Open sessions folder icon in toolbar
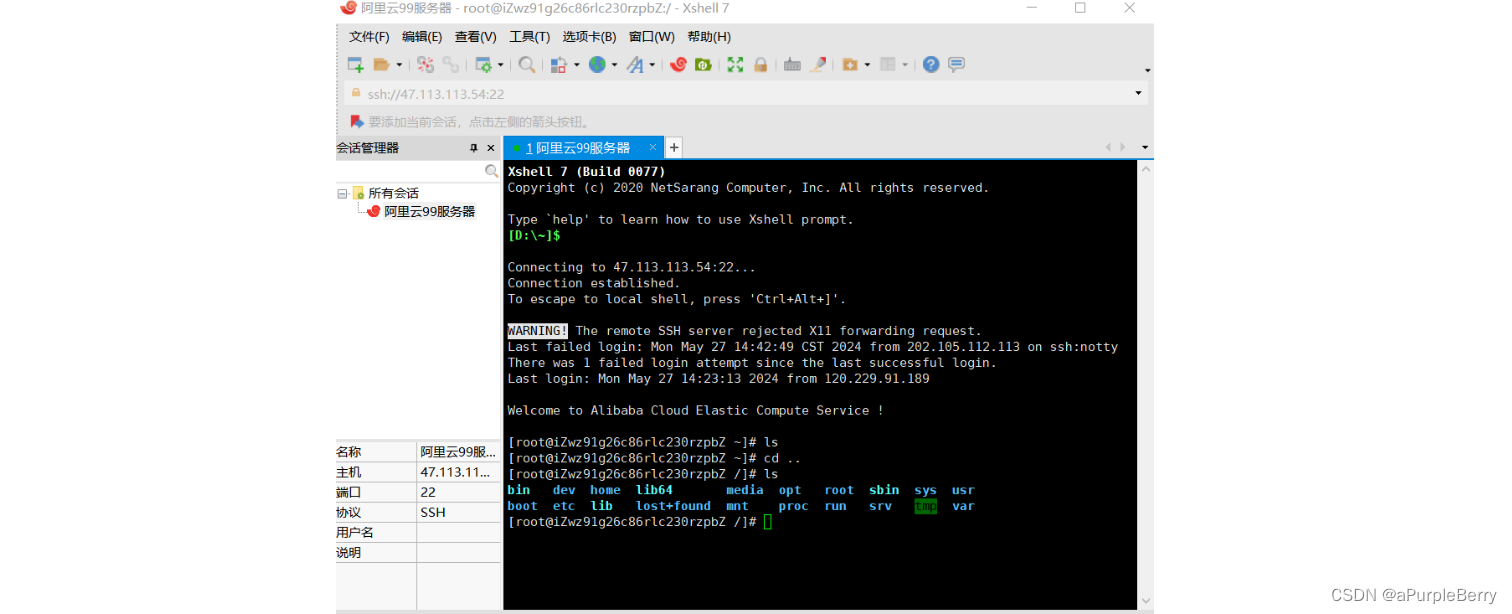Screen dimensions: 1512x614 381,65
